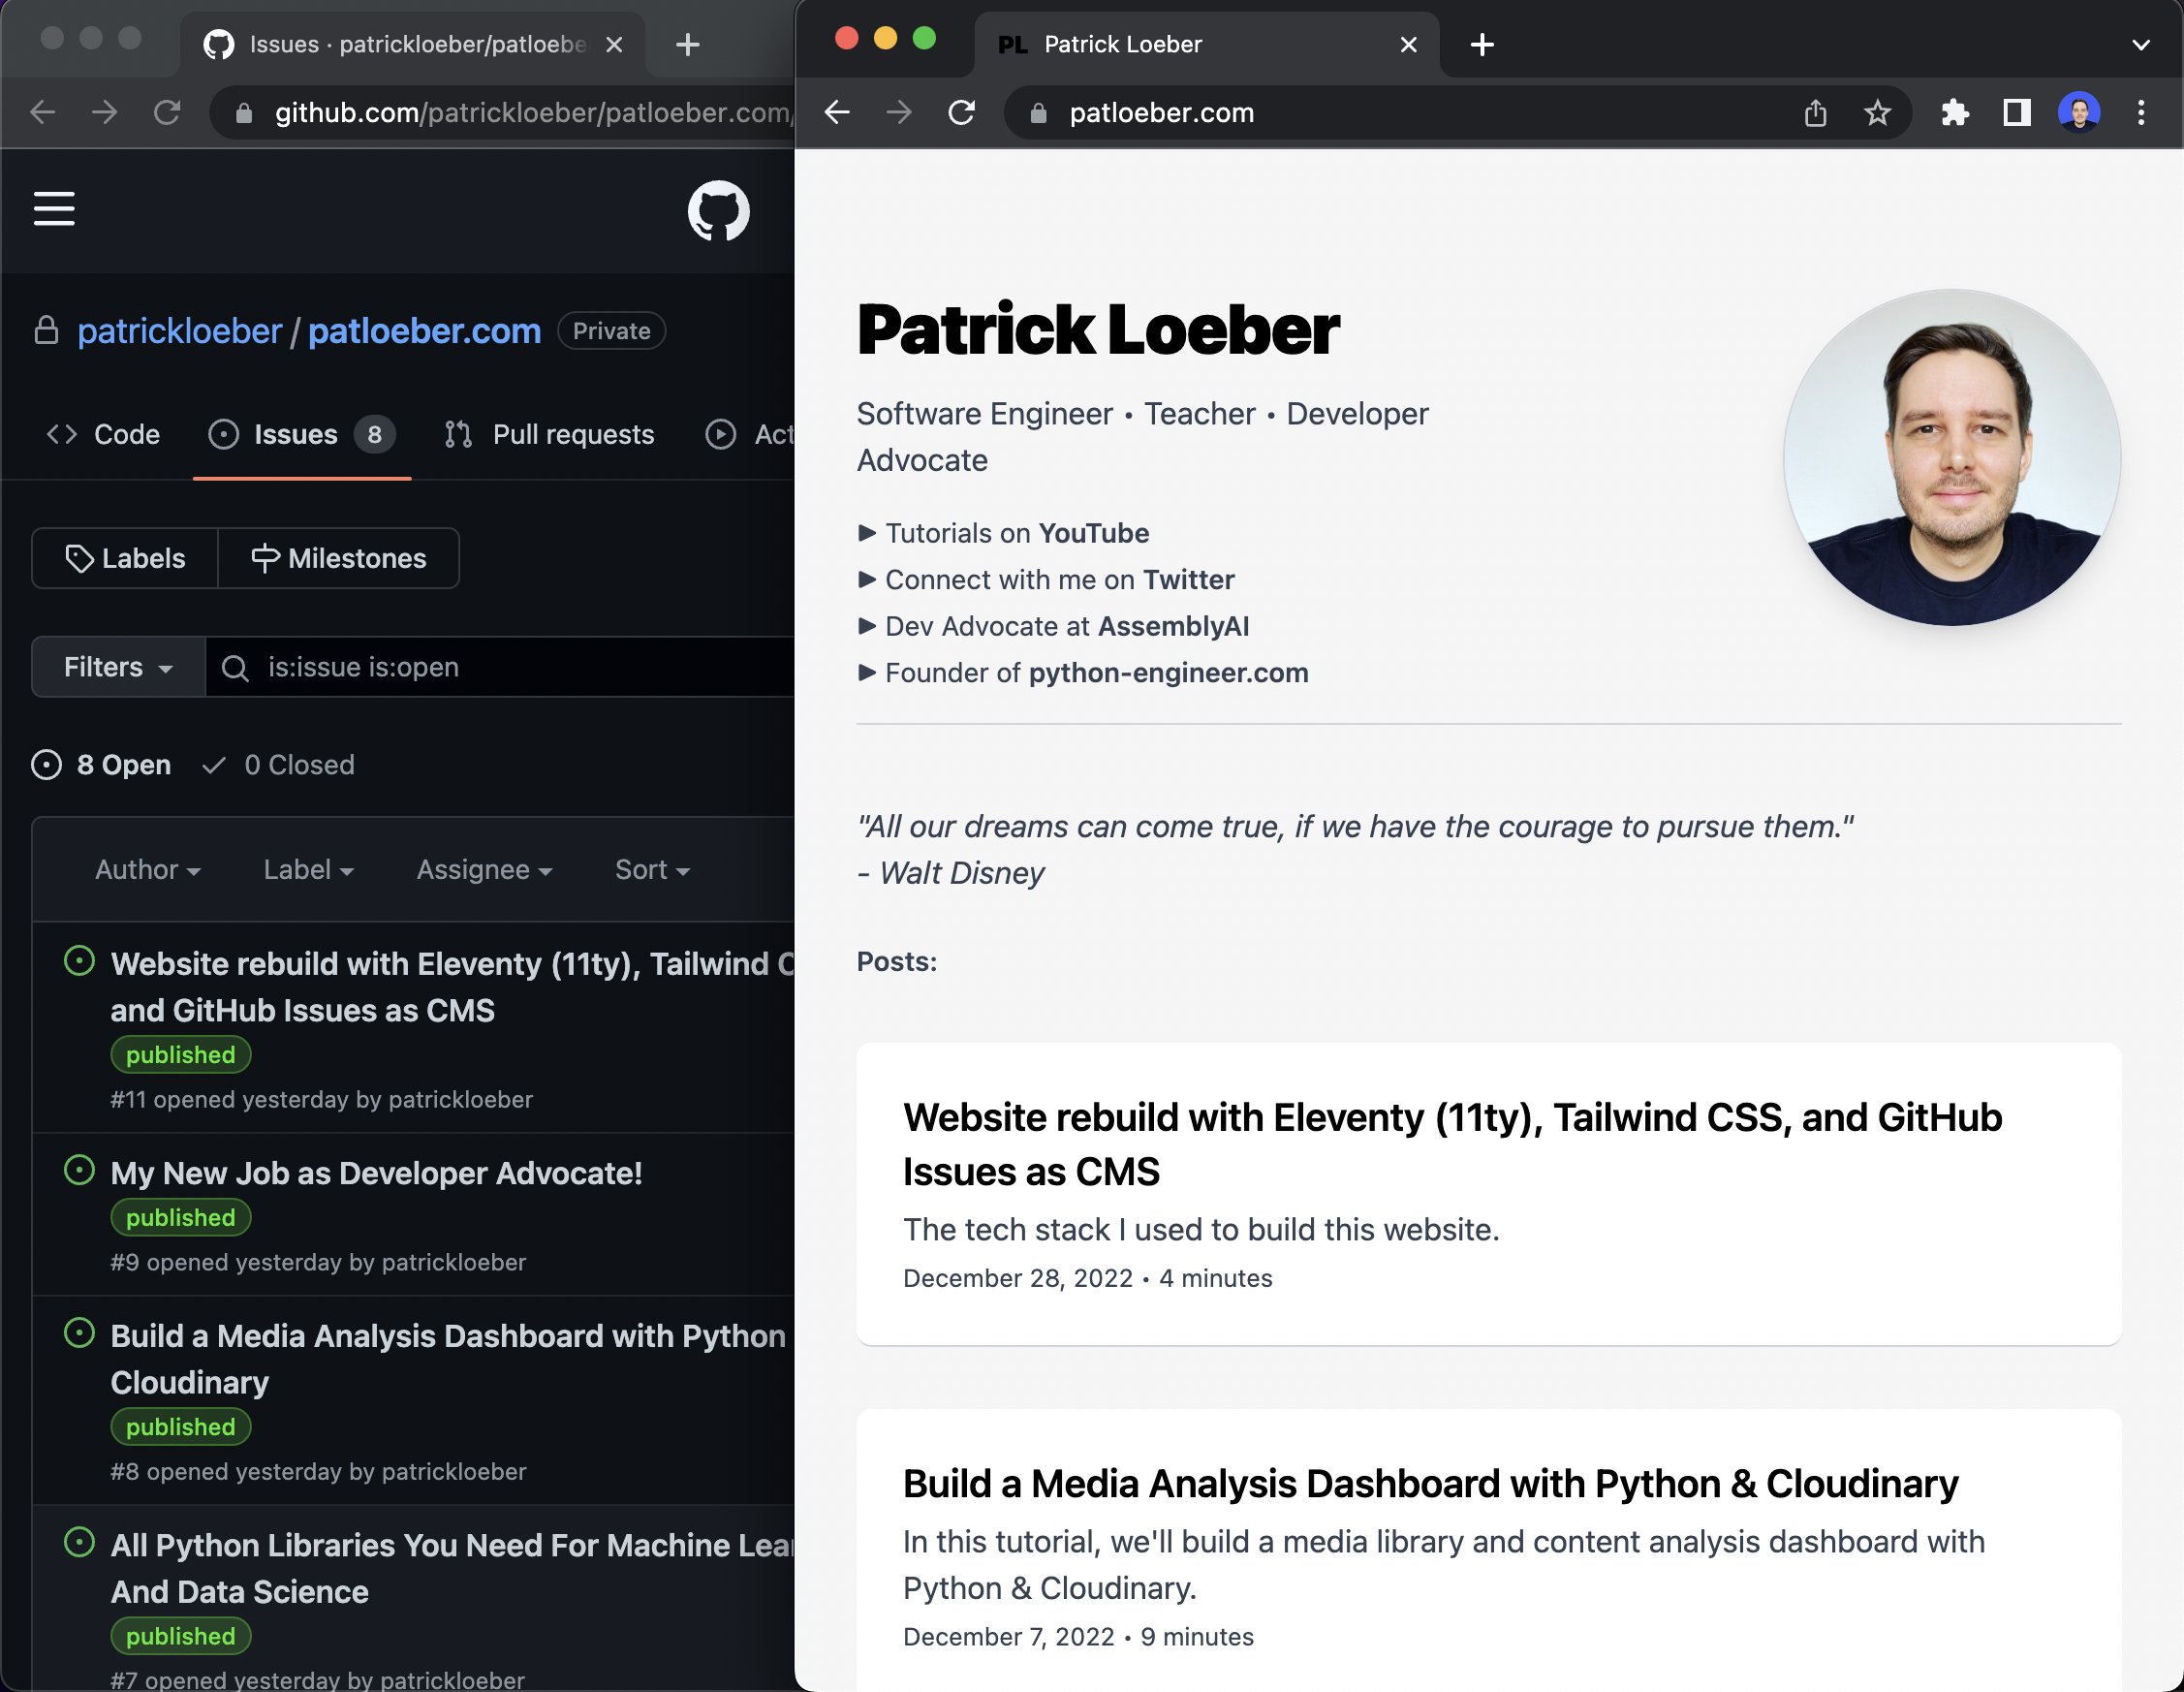Open Chrome's three-dot settings menu
Image resolution: width=2184 pixels, height=1692 pixels.
[x=2140, y=113]
